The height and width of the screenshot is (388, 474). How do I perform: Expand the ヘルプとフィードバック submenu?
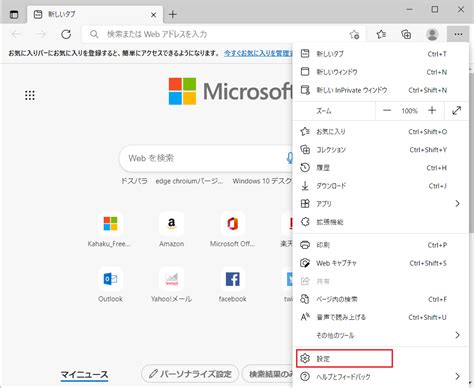tap(380, 377)
